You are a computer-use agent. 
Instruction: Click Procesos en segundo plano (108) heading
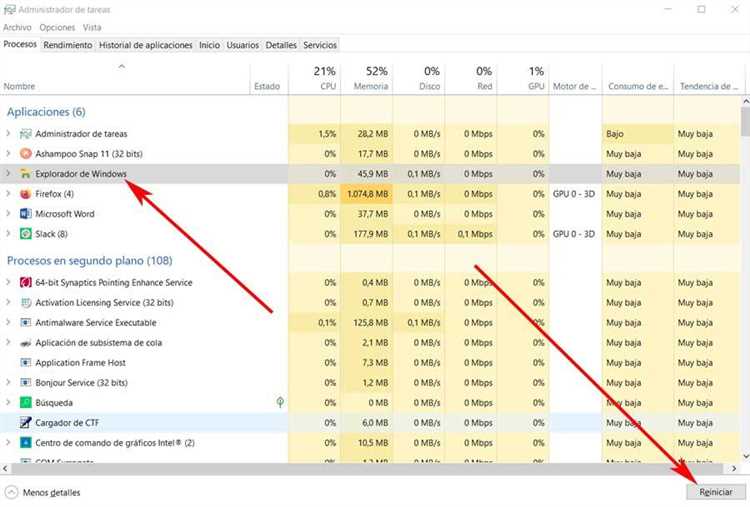pos(89,261)
